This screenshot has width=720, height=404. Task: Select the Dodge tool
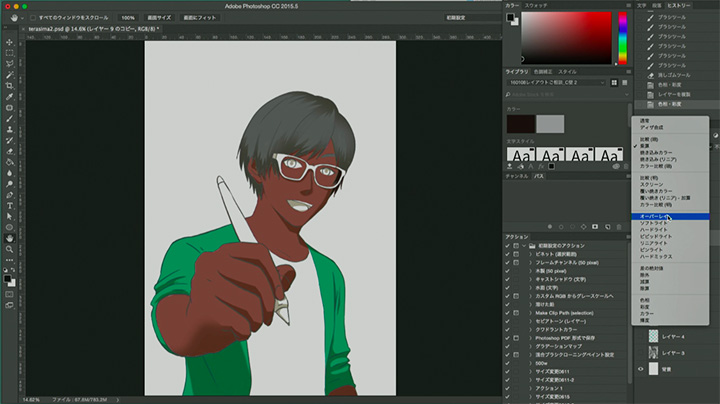point(9,184)
